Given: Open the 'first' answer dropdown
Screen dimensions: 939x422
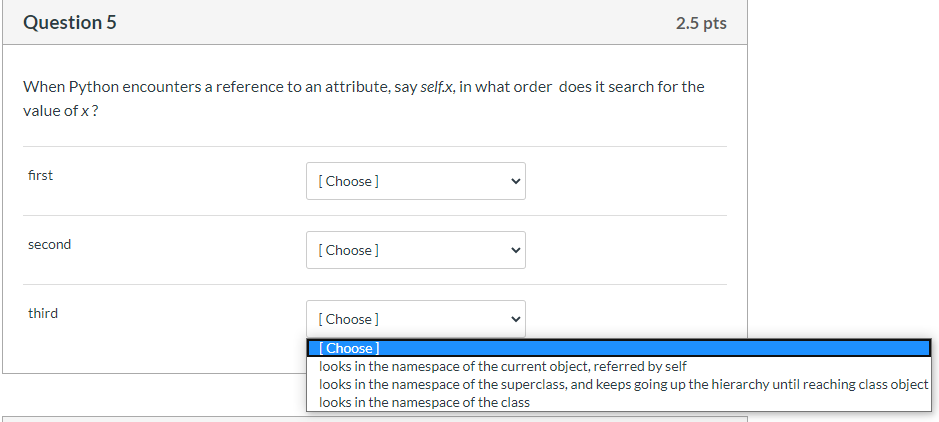Looking at the screenshot, I should [415, 181].
